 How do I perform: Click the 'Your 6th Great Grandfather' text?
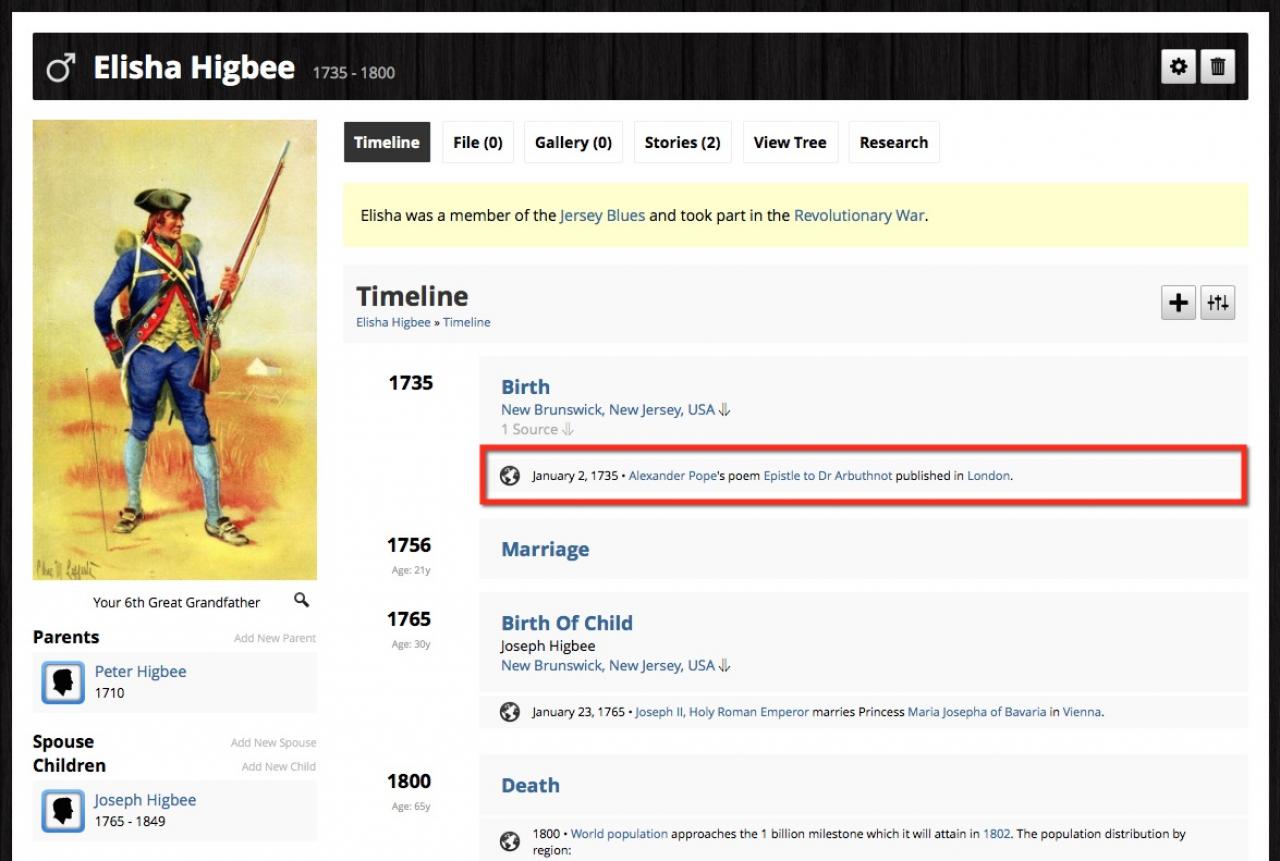coord(176,602)
